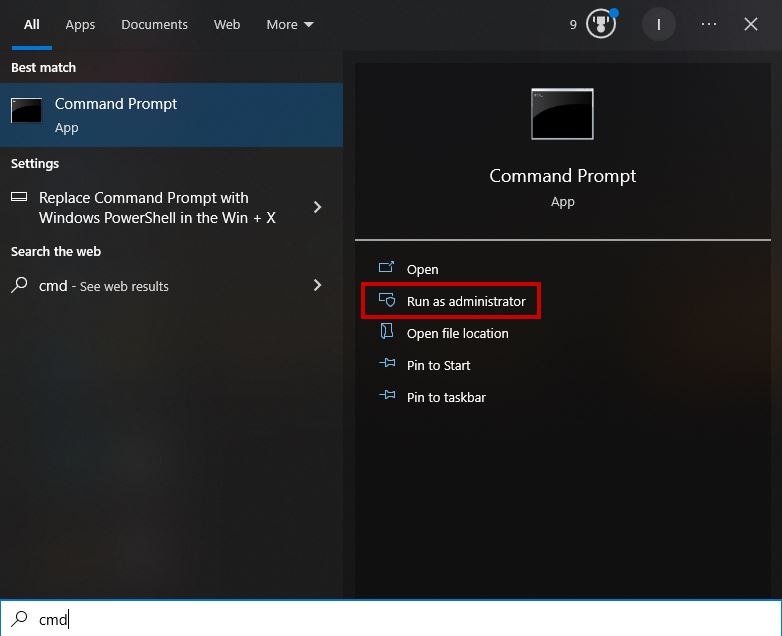
Task: Click the Open action icon
Action: (387, 267)
